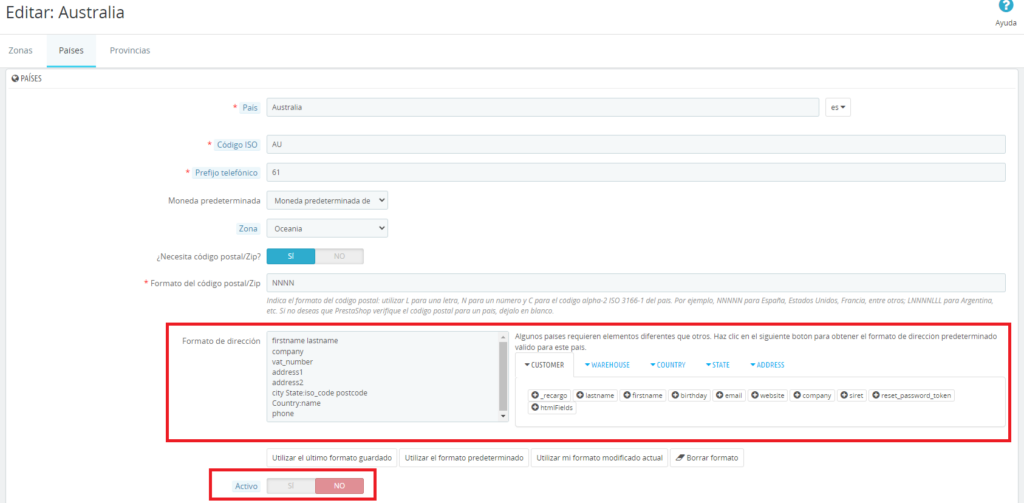Switch to the Provincias tab
This screenshot has width=1024, height=503.
click(x=130, y=50)
